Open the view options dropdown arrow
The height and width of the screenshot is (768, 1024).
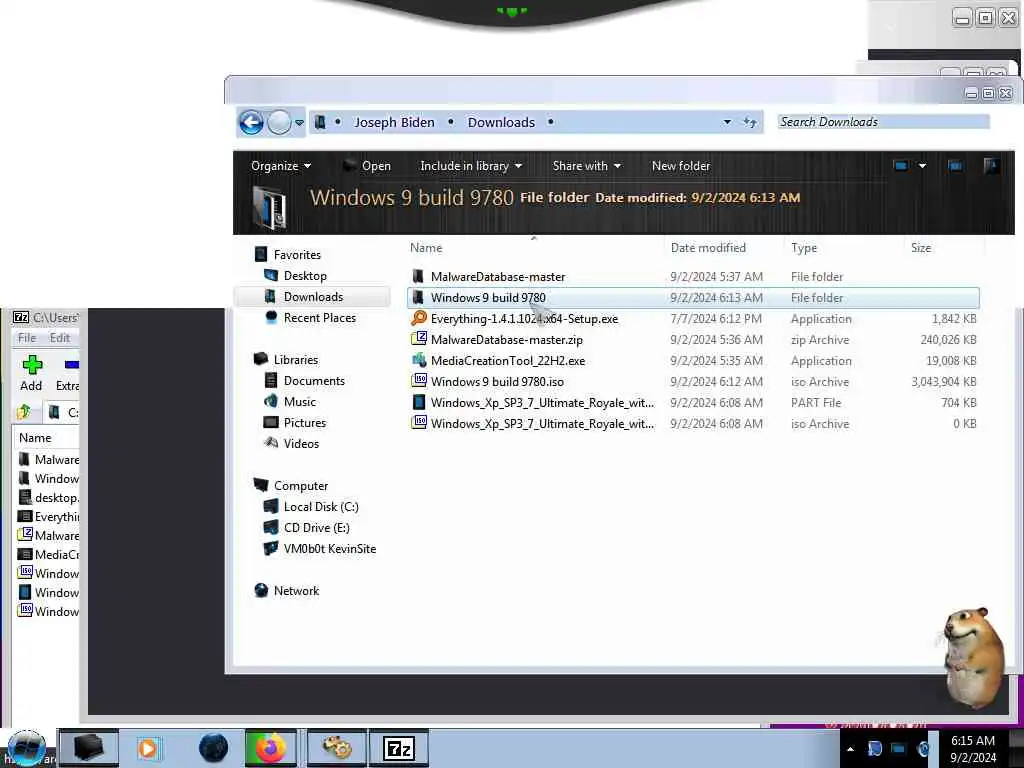[922, 166]
